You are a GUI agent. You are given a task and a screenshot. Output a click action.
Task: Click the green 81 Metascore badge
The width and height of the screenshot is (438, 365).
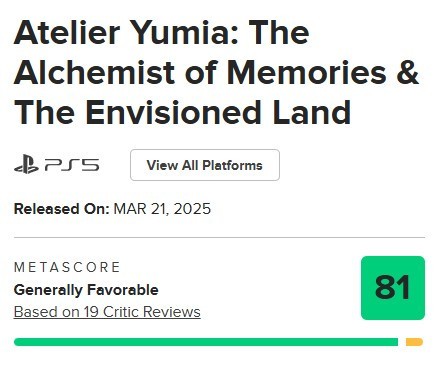pos(393,288)
